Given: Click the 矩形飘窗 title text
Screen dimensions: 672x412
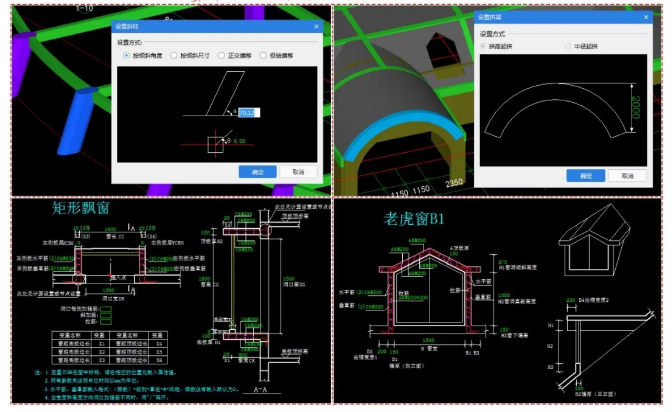Looking at the screenshot, I should point(81,208).
